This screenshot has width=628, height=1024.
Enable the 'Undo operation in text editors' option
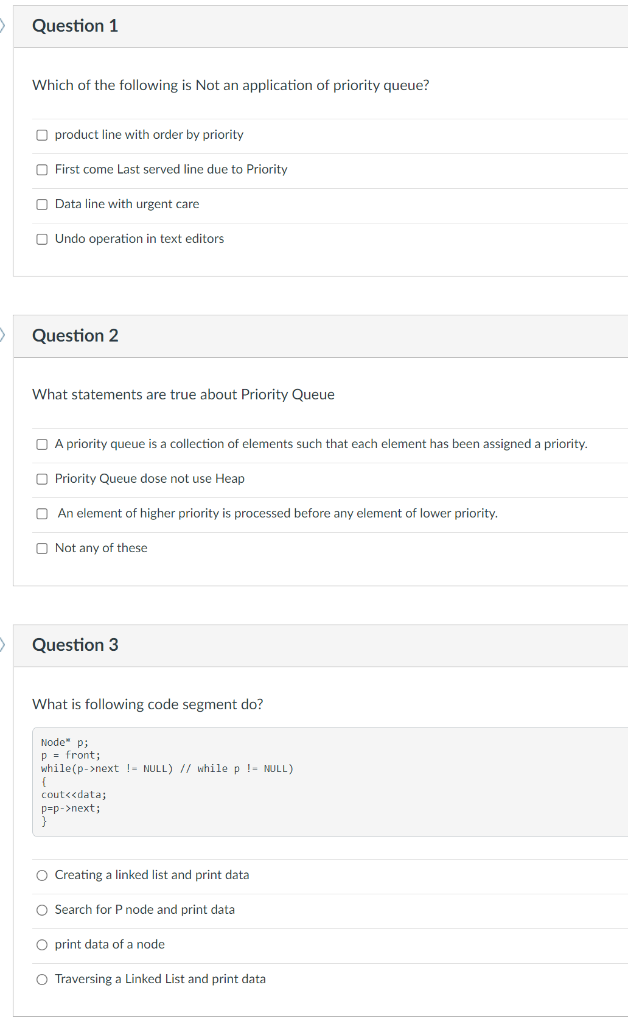pos(41,238)
